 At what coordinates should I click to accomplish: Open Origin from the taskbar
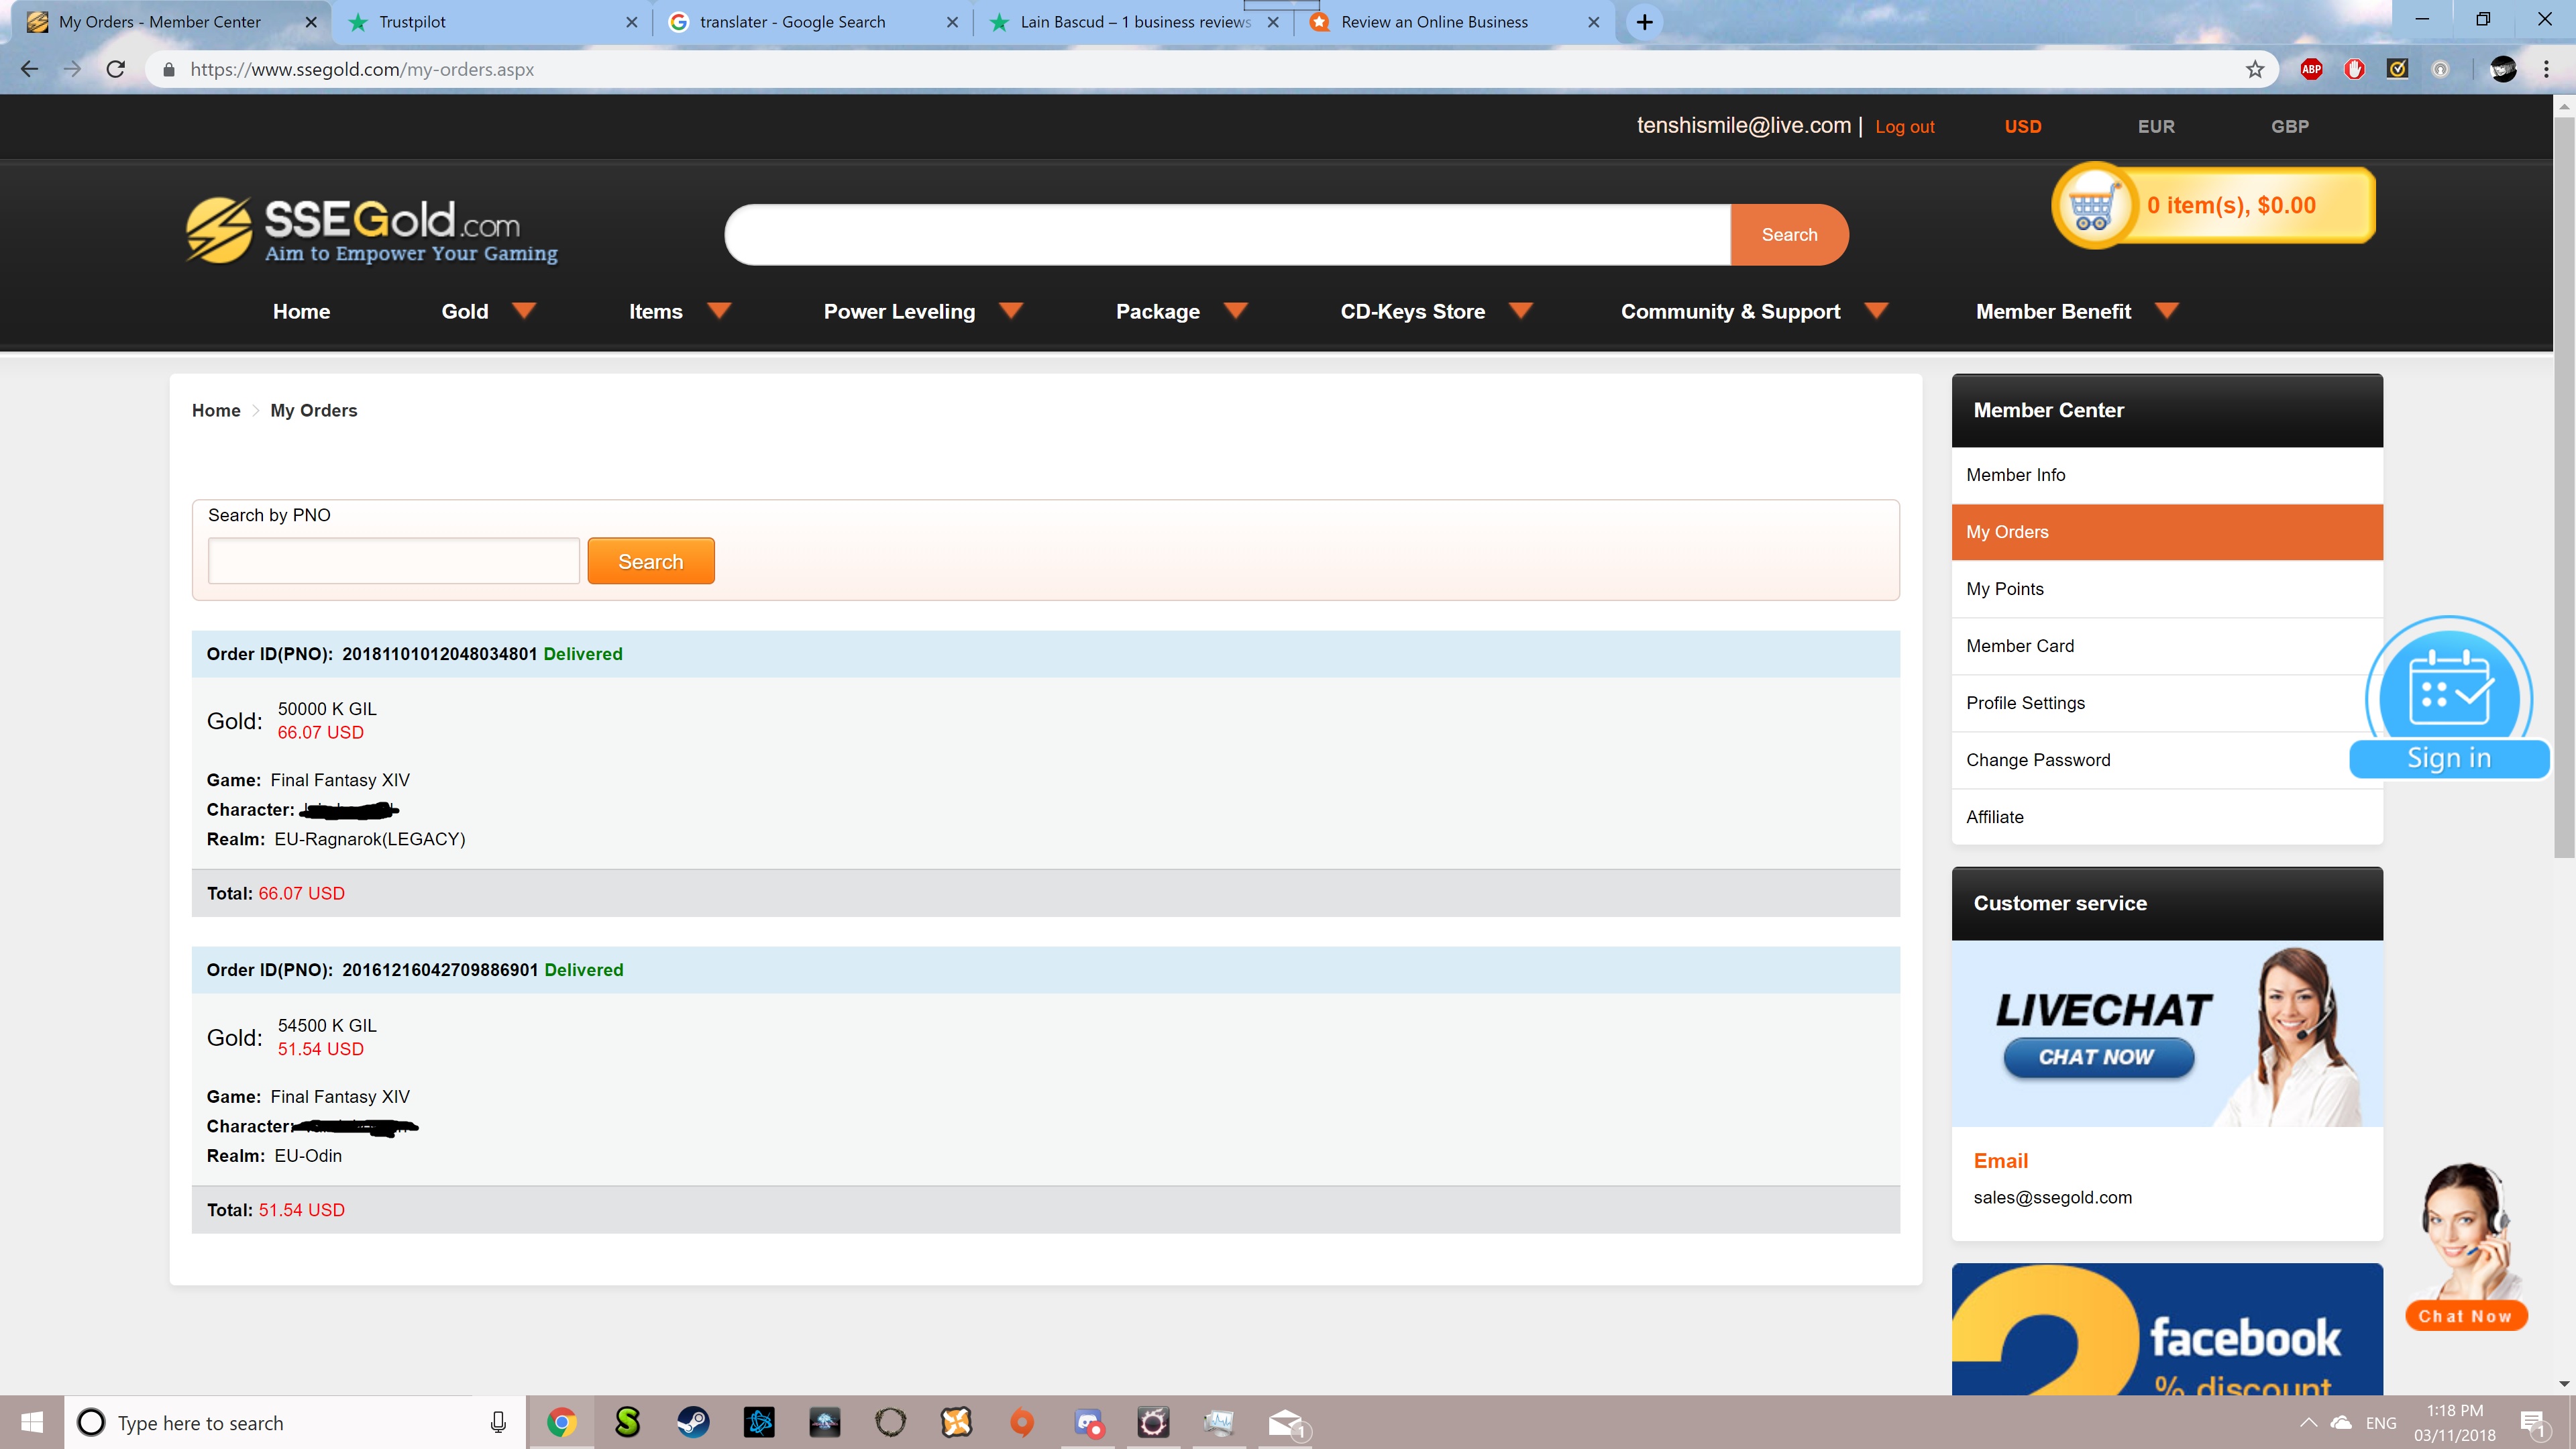[1021, 1422]
